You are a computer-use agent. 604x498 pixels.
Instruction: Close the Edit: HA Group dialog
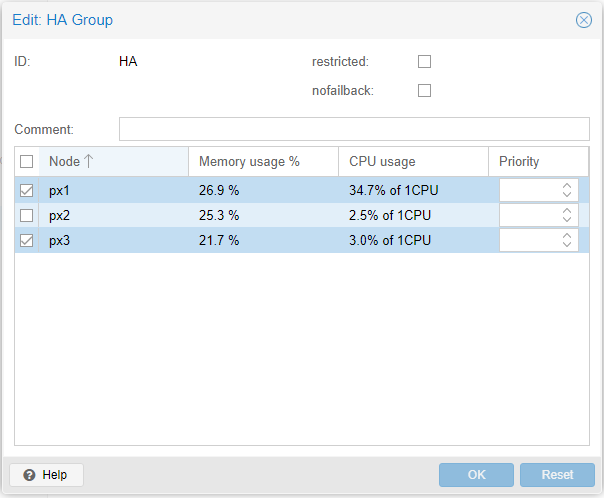pyautogui.click(x=584, y=20)
